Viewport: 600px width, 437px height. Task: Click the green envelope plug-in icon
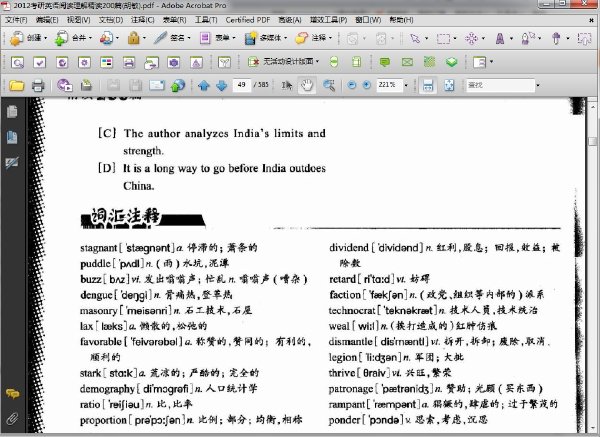407,62
